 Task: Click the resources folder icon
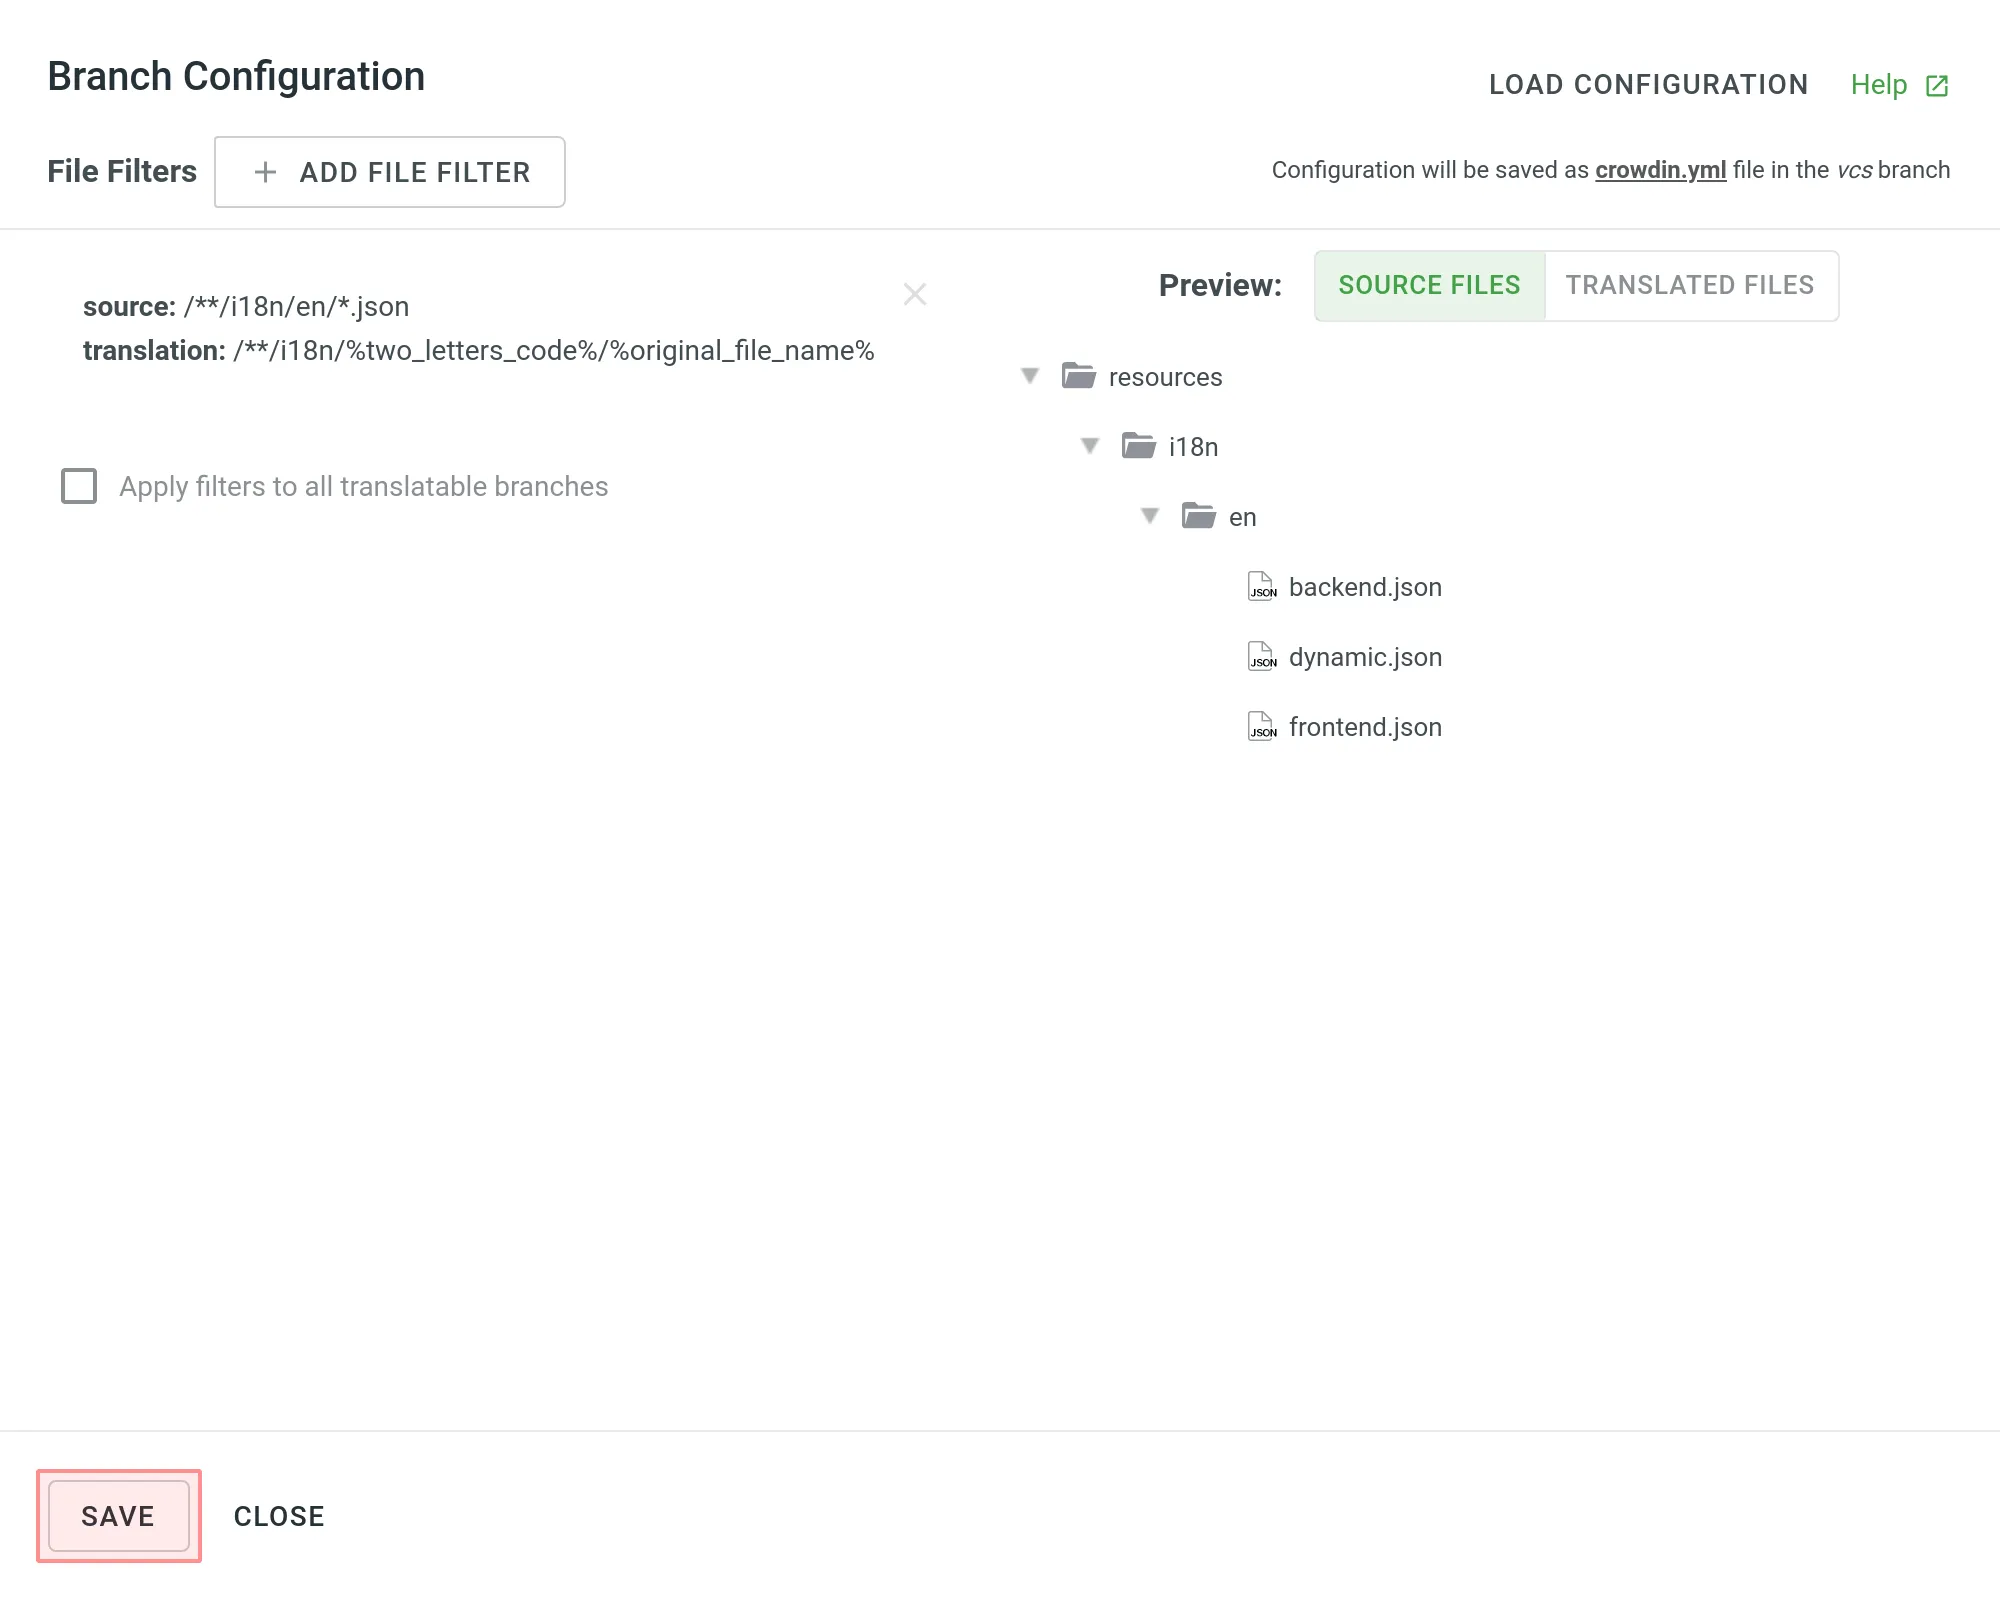click(x=1076, y=376)
